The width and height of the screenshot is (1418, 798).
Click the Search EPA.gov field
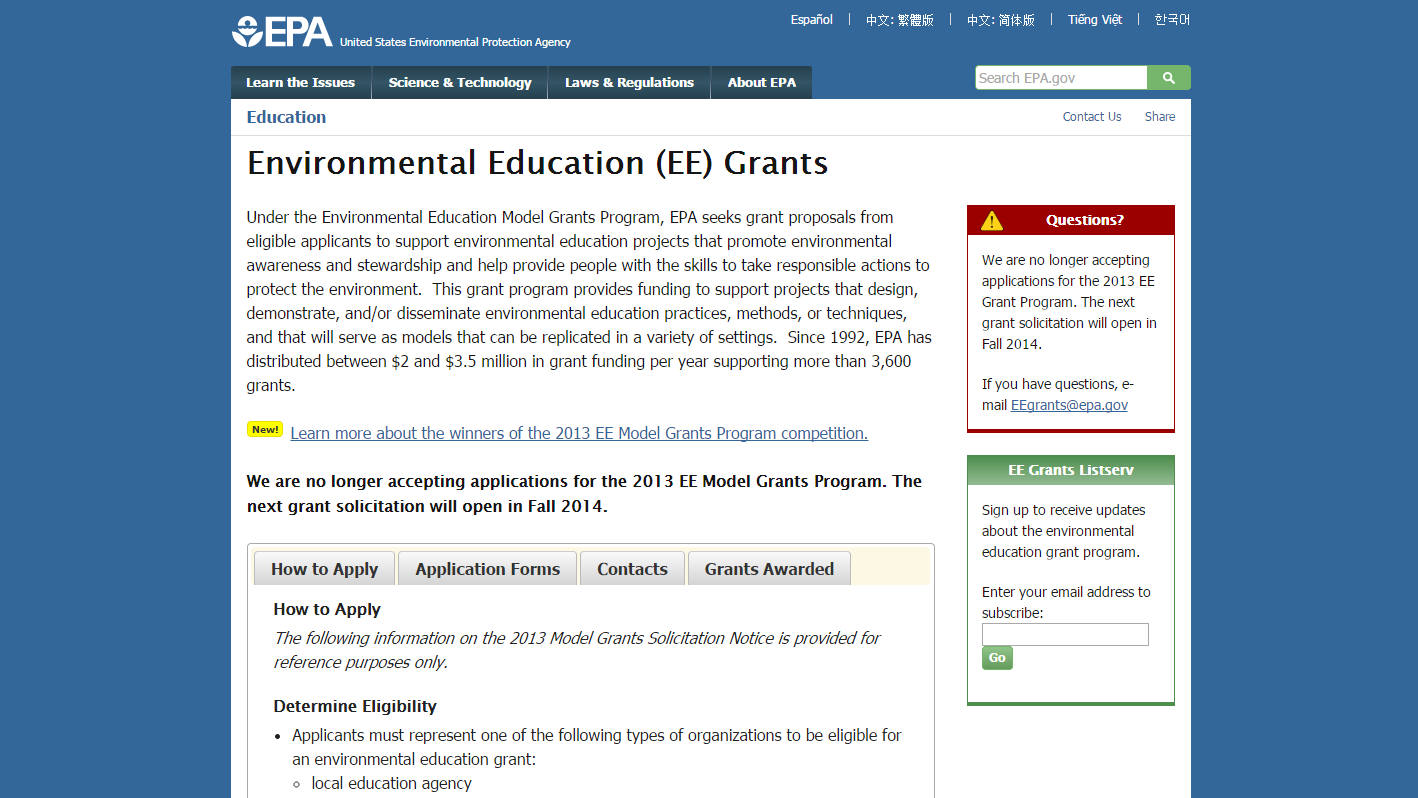tap(1061, 78)
